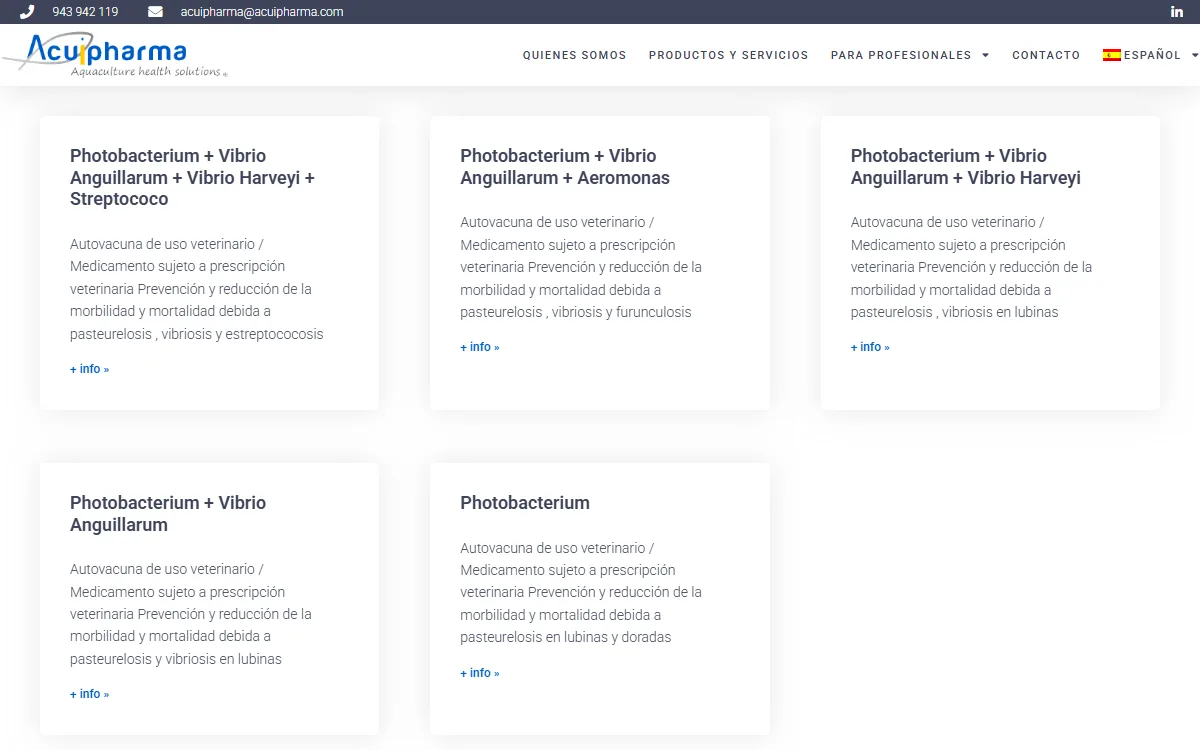Open info link for Streptococo vaccine card
The image size is (1200, 750).
pyautogui.click(x=90, y=369)
